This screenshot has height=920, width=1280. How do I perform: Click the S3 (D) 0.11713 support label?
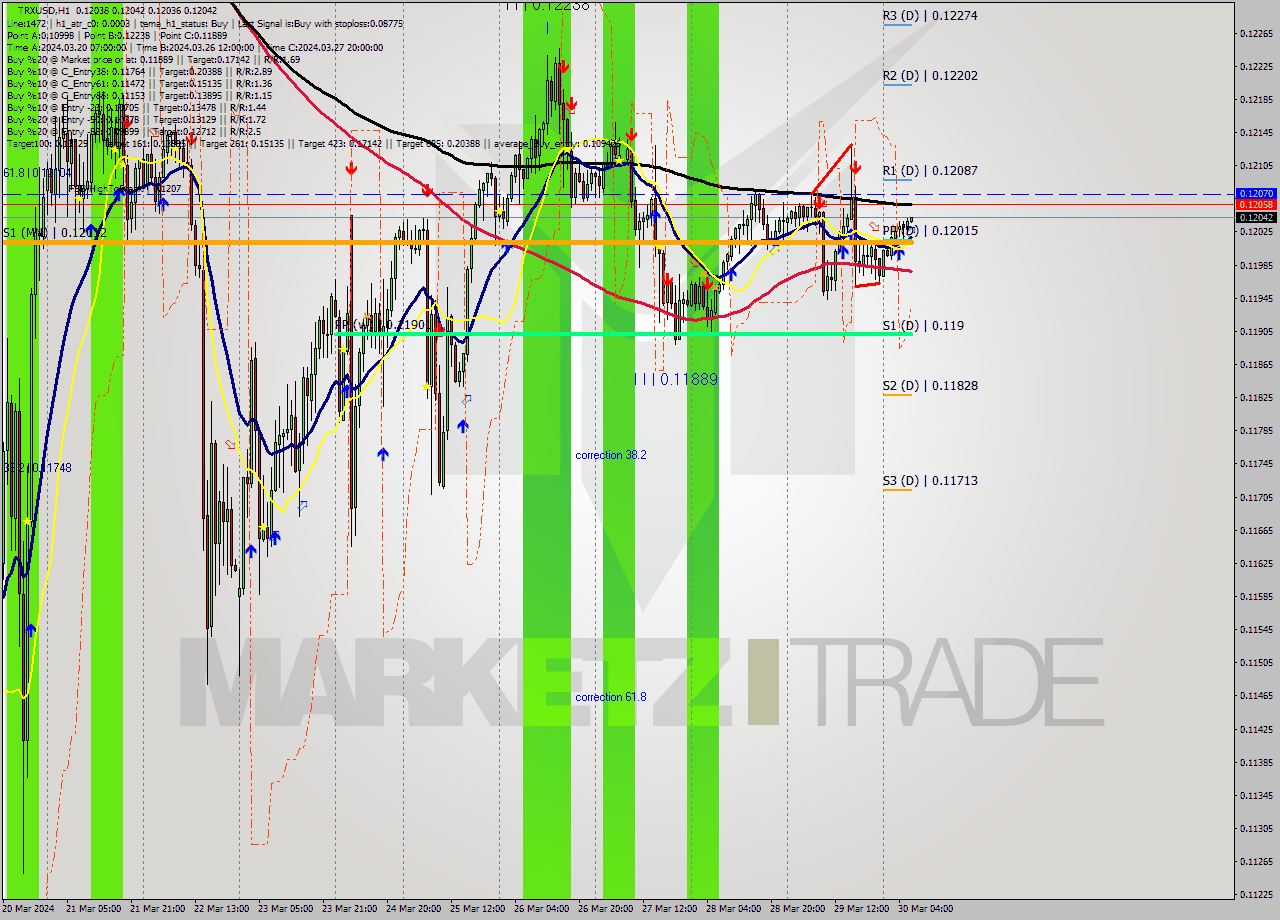tap(930, 481)
